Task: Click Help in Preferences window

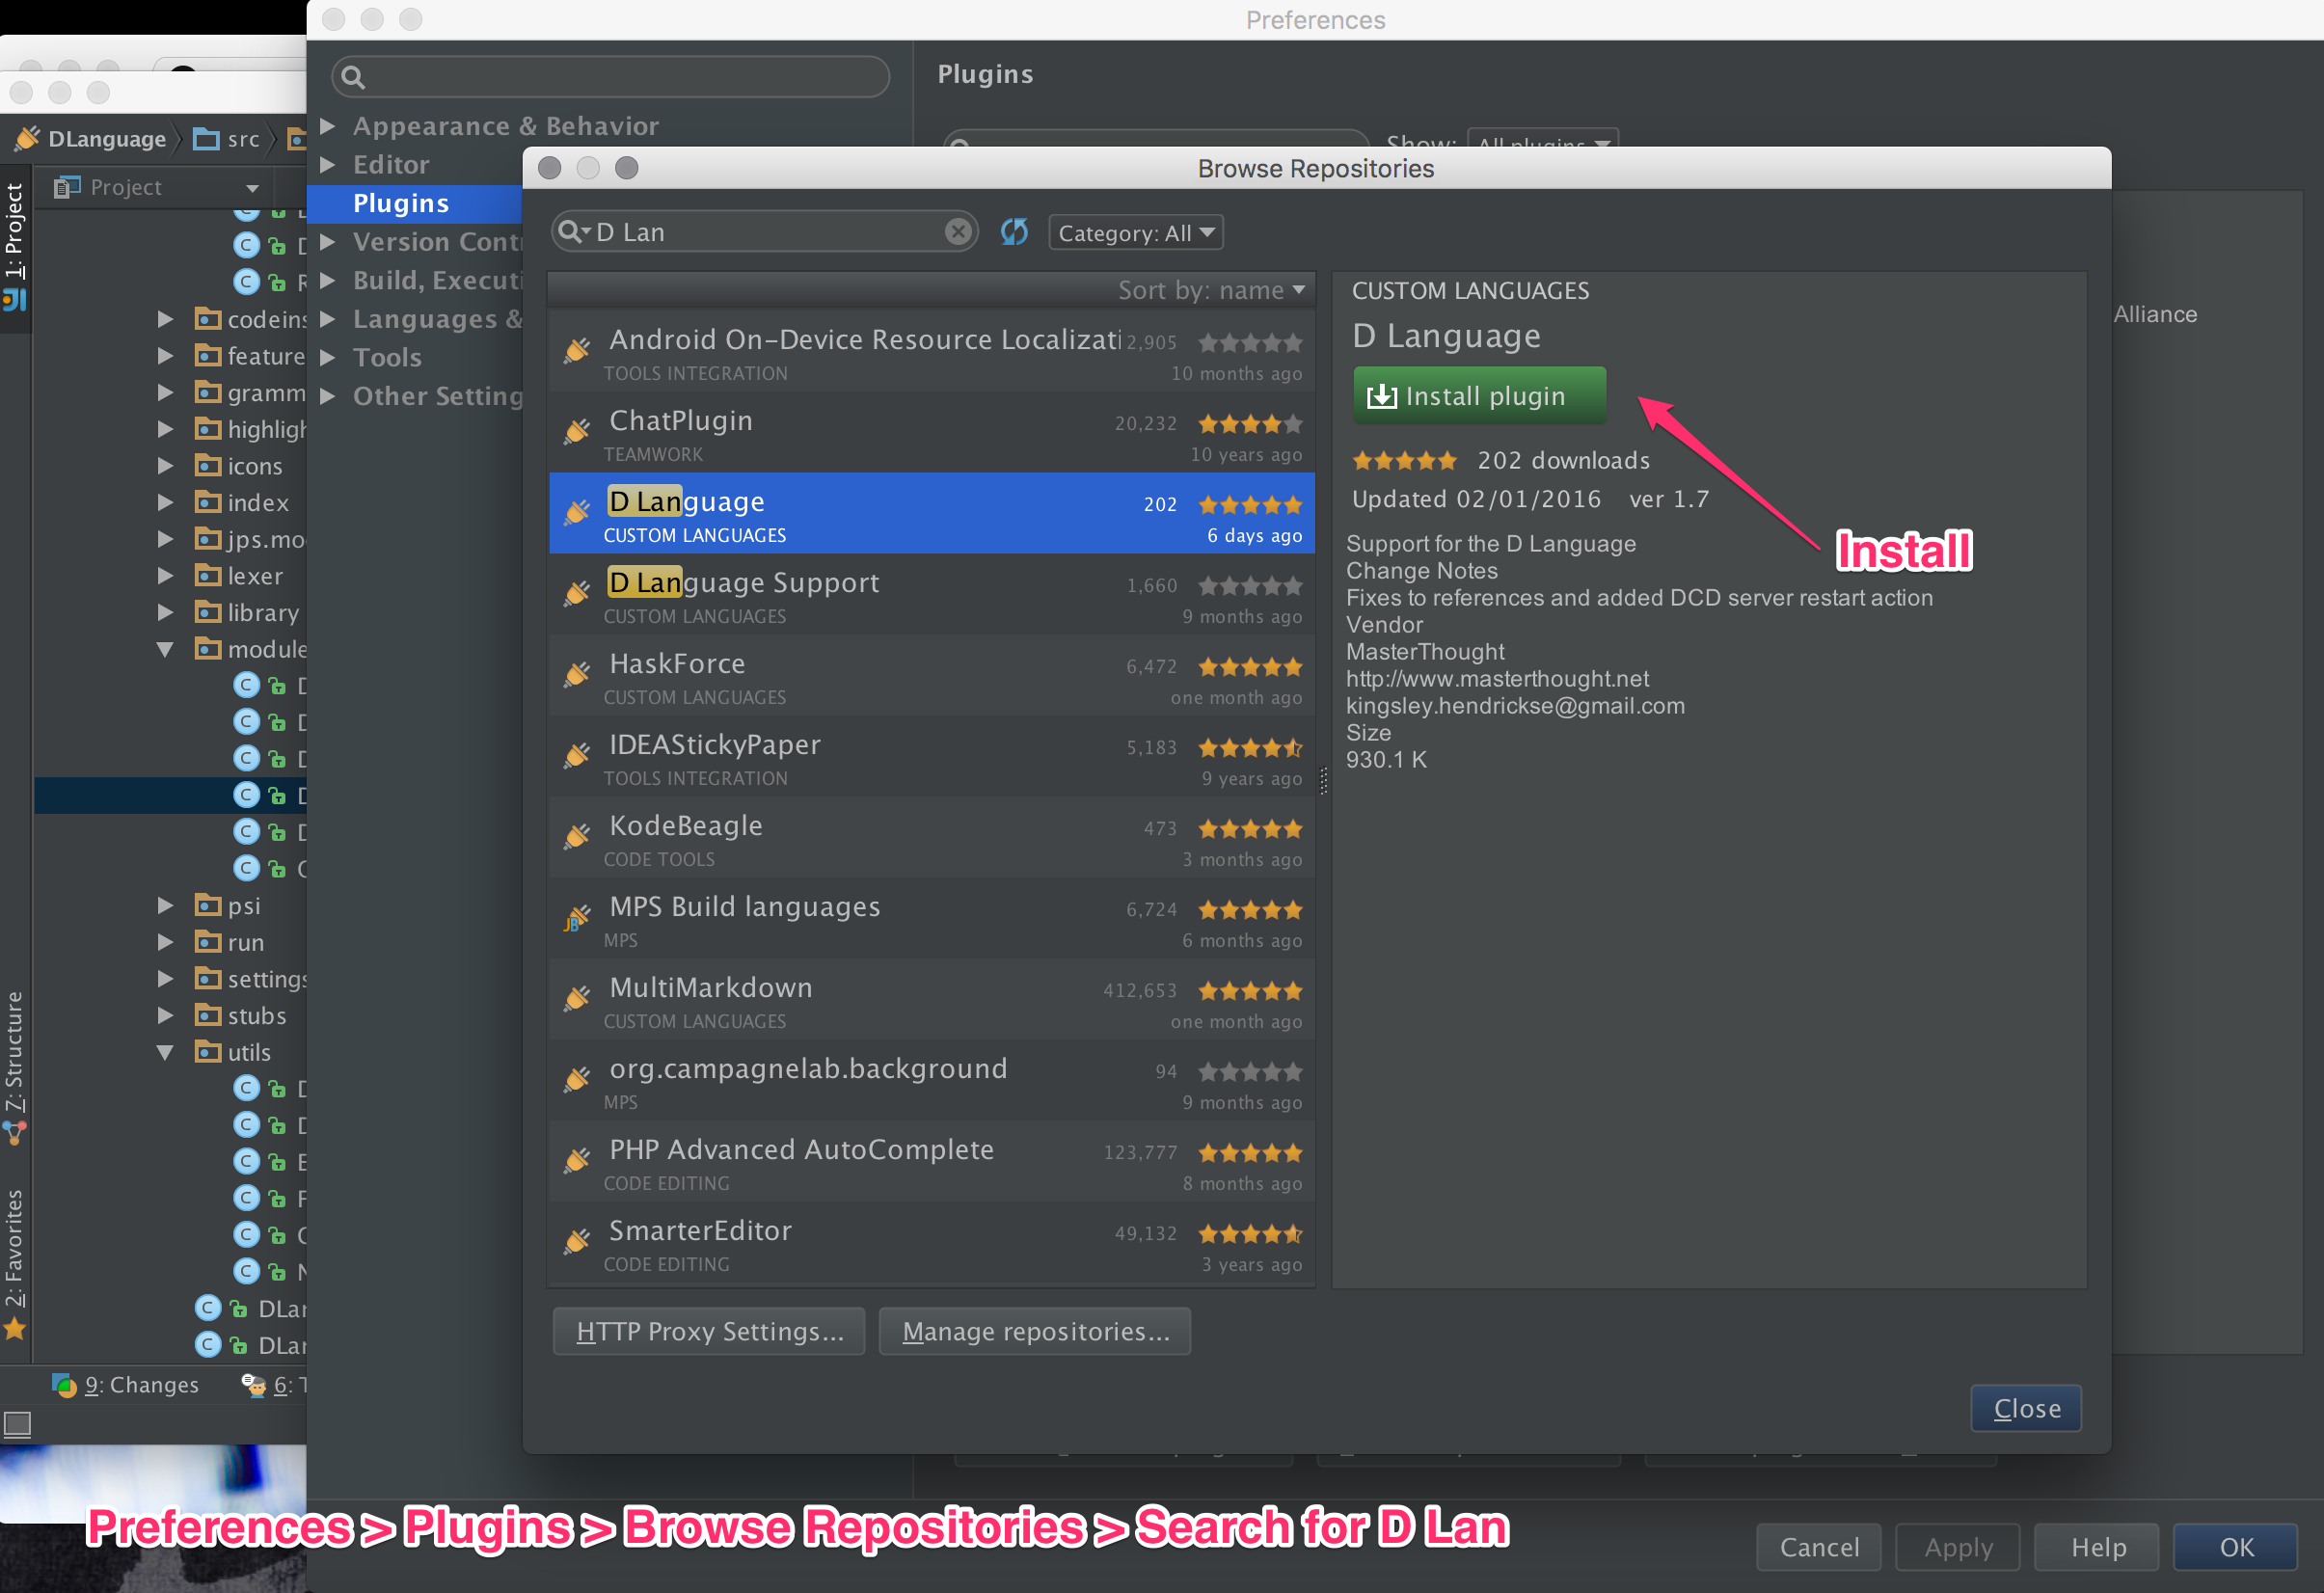Action: [x=2098, y=1547]
